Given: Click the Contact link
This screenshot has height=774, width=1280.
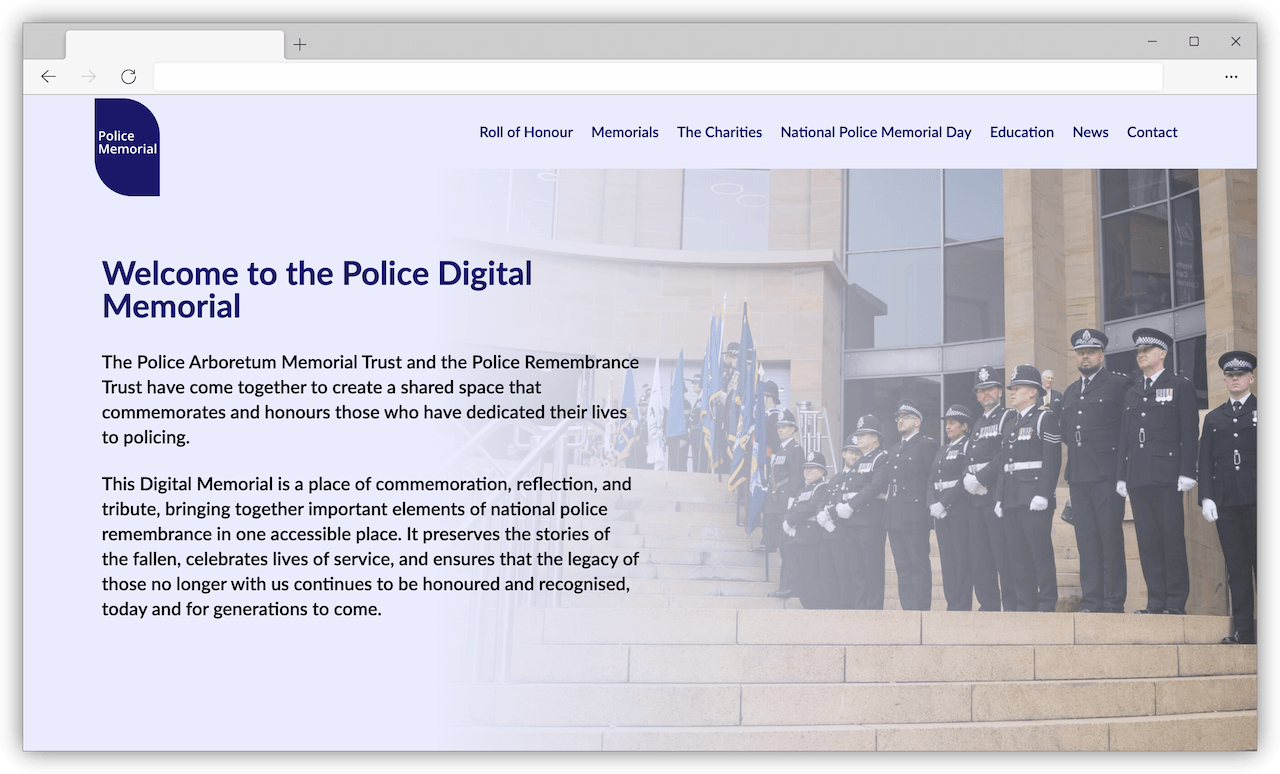Looking at the screenshot, I should tap(1152, 132).
